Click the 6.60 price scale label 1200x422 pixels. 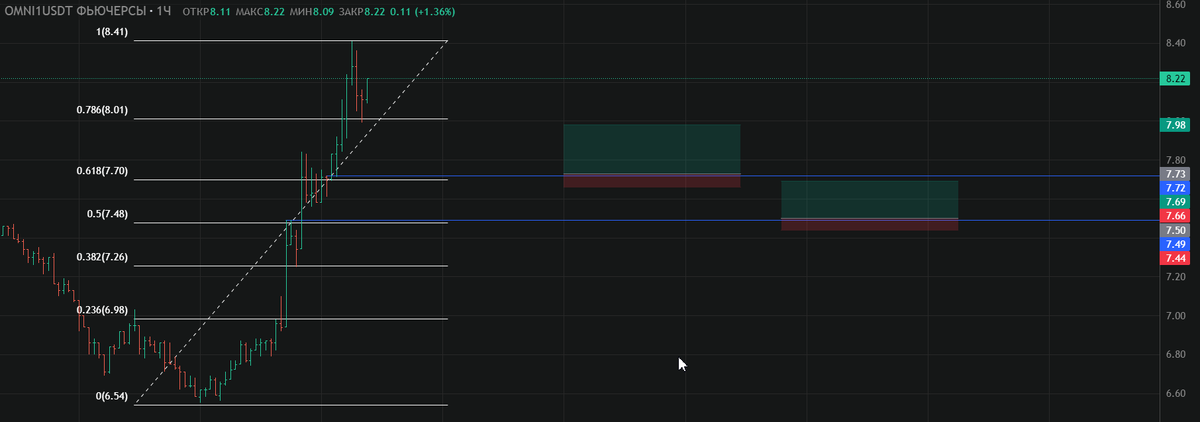[1174, 394]
